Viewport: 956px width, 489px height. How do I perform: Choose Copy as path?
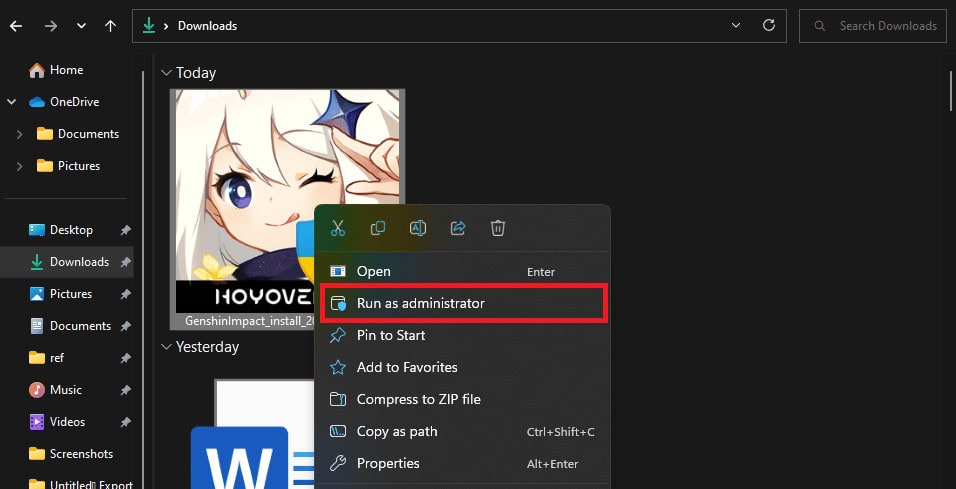point(462,431)
